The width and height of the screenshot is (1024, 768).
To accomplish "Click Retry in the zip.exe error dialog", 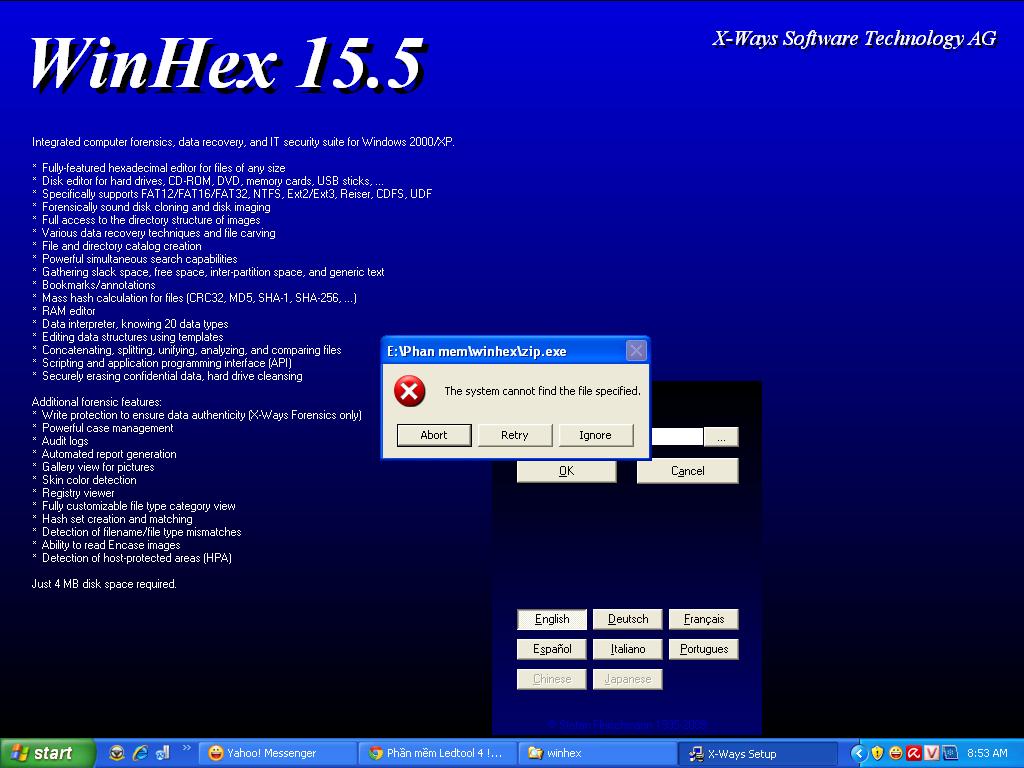I will [515, 435].
